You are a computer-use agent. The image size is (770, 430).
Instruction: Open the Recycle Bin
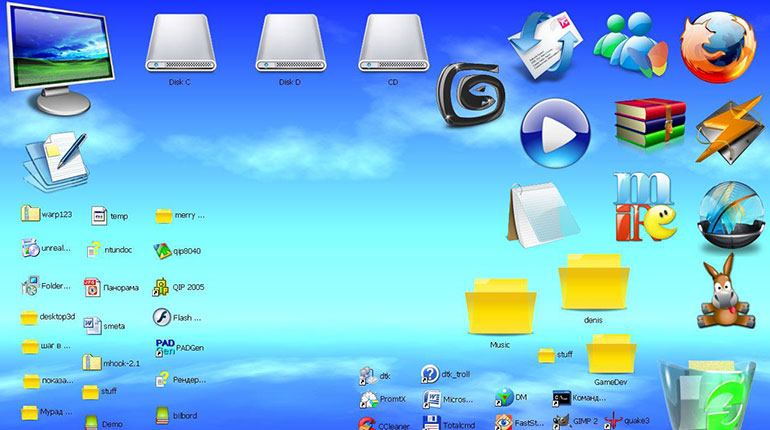[706, 396]
